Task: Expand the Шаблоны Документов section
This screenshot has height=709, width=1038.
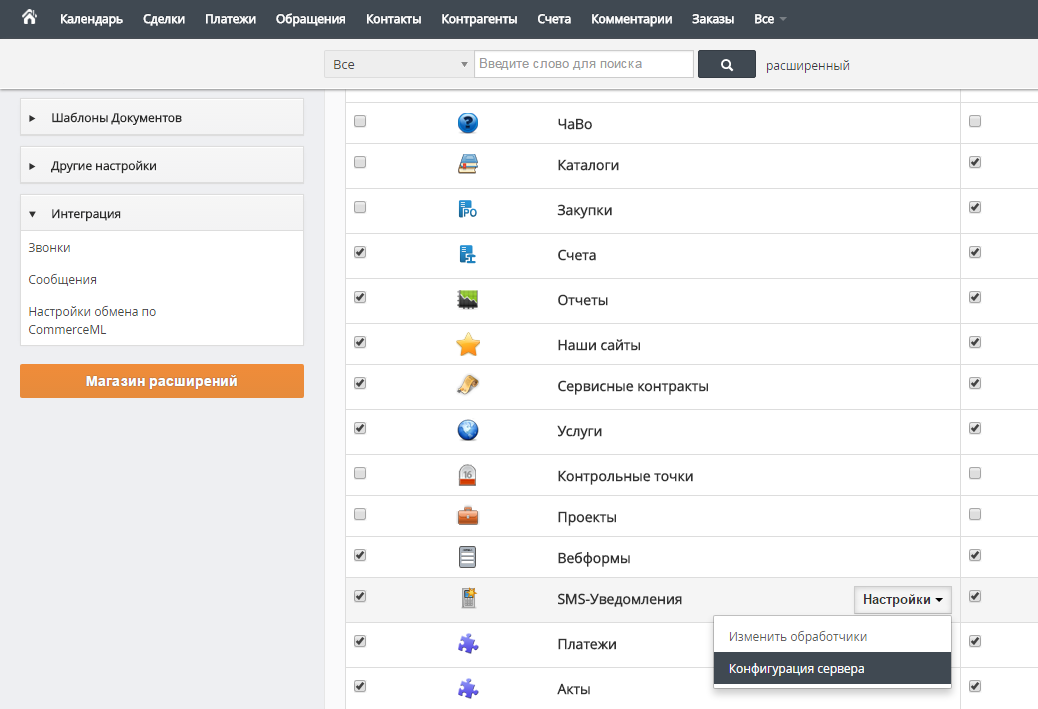Action: [162, 118]
